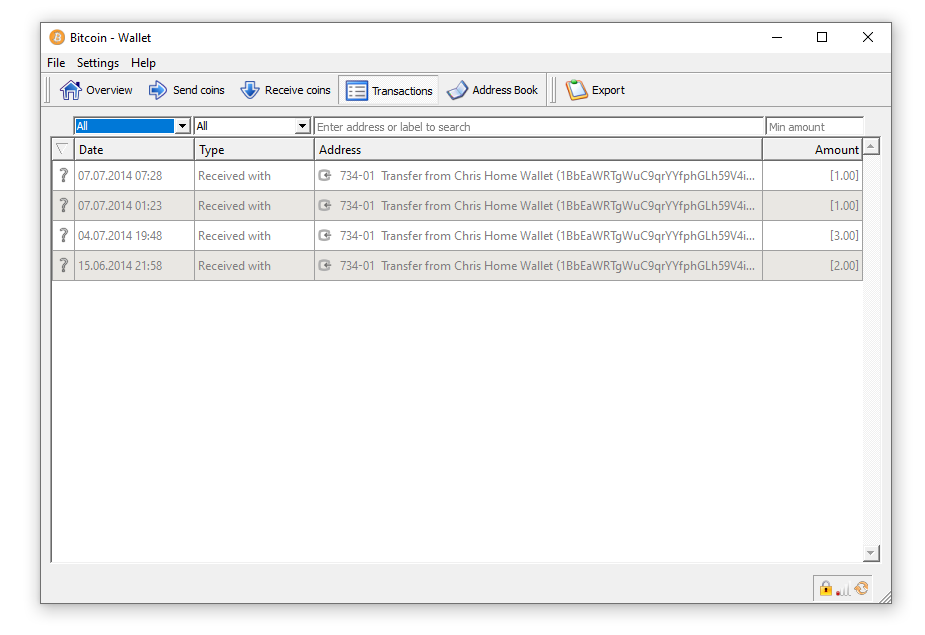Open the Overview page

(96, 90)
